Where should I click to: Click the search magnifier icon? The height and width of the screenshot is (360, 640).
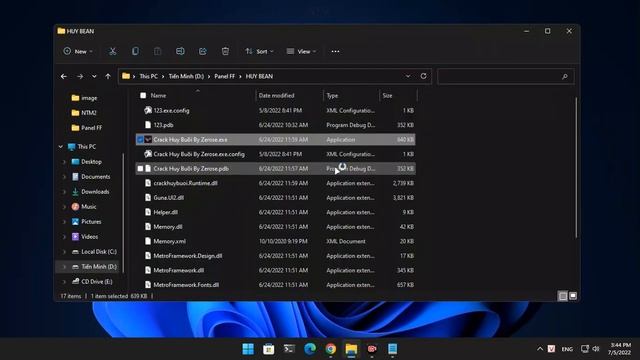(564, 76)
